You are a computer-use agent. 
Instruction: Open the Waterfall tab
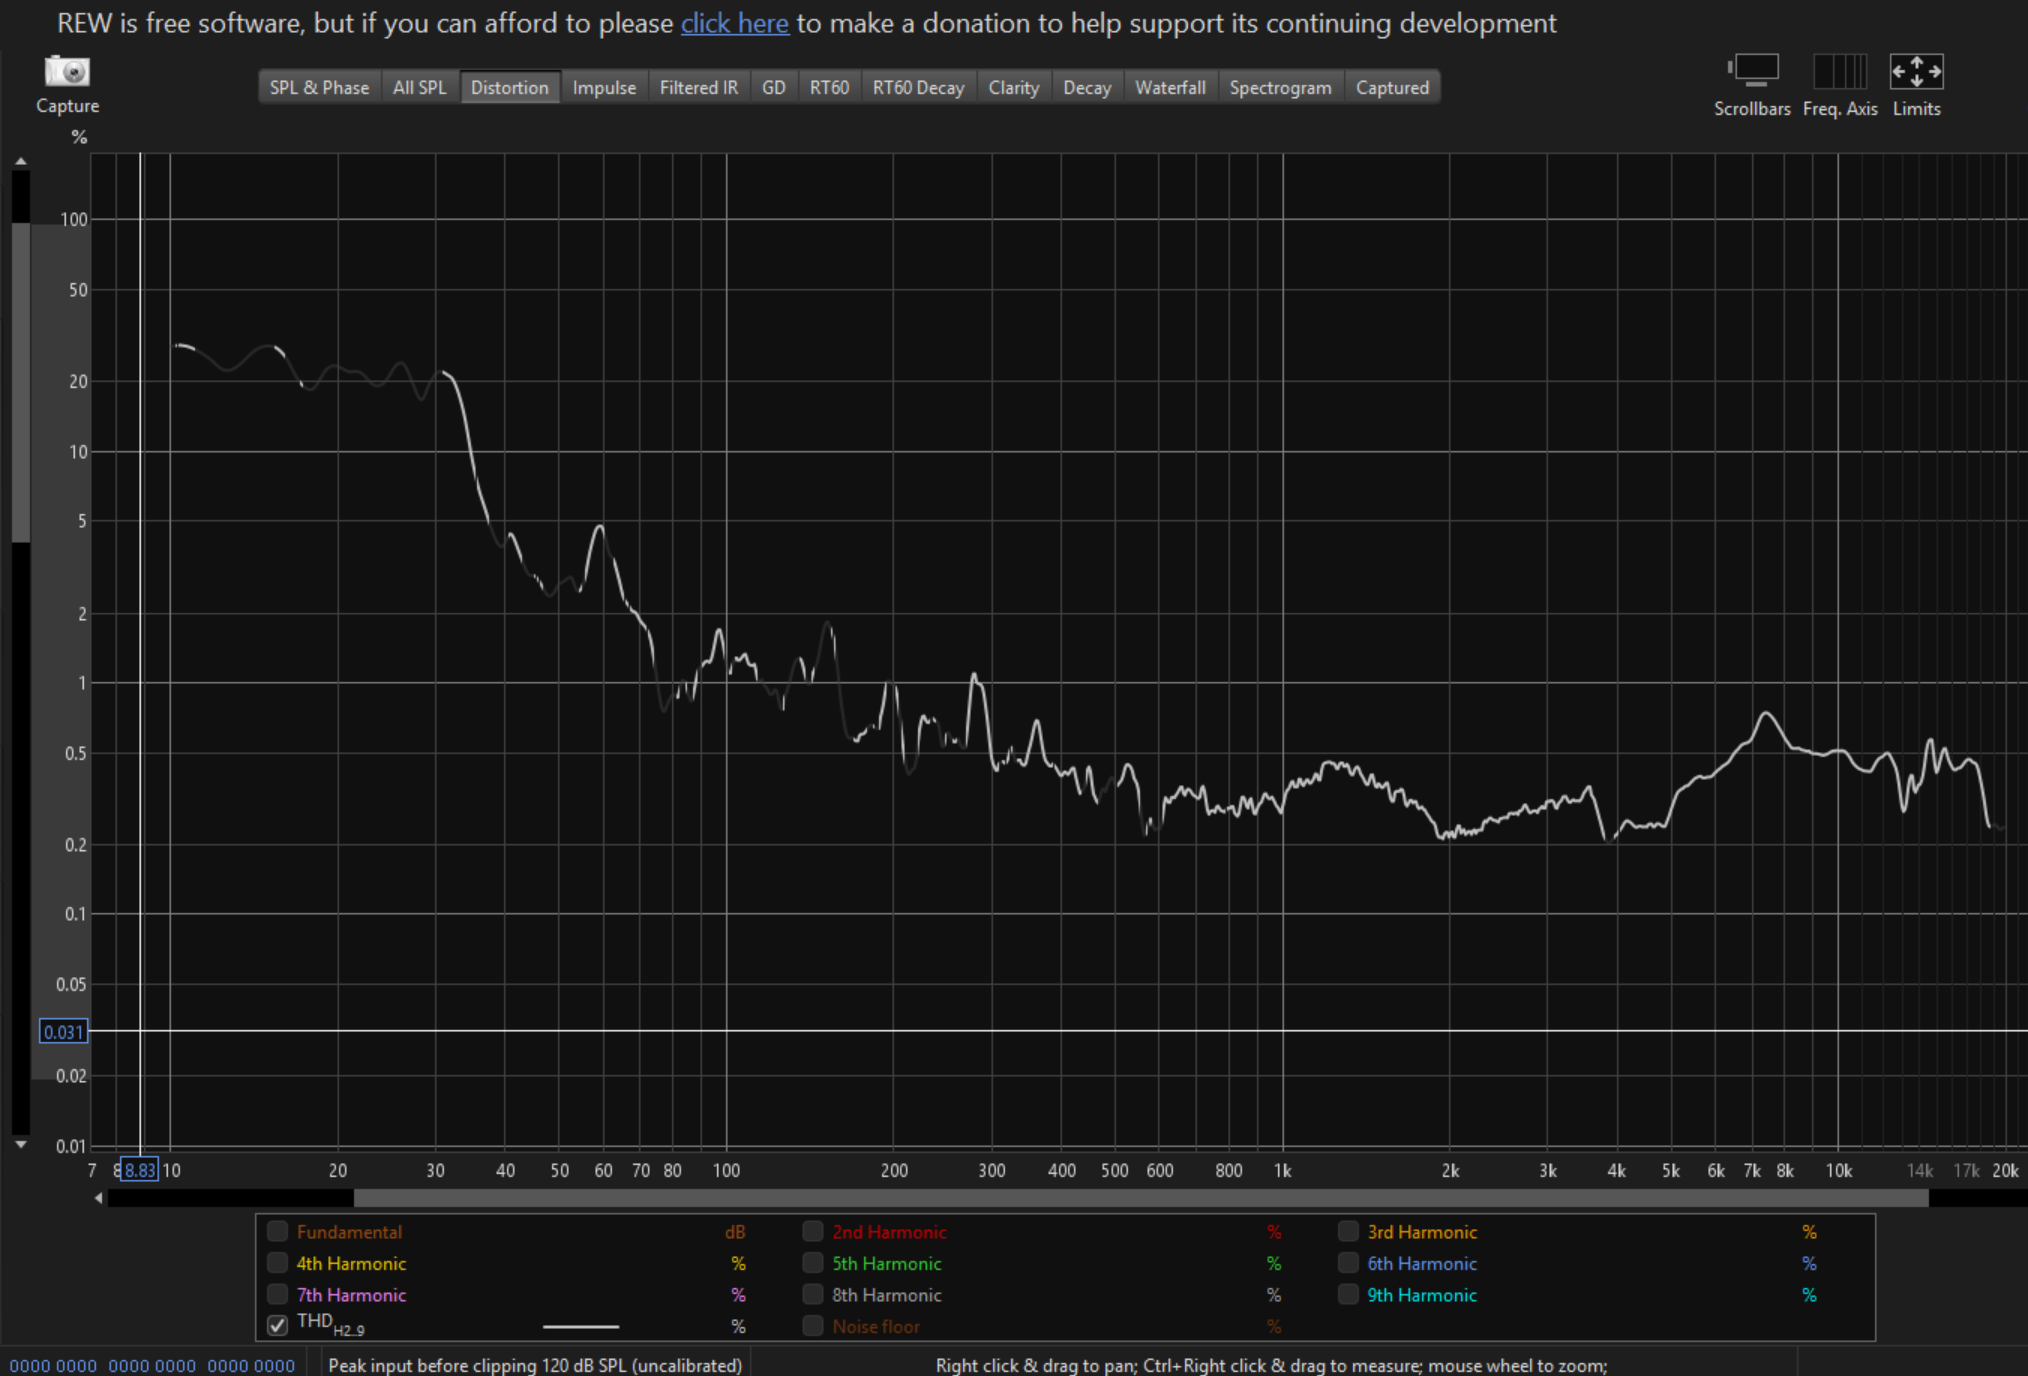pos(1170,87)
